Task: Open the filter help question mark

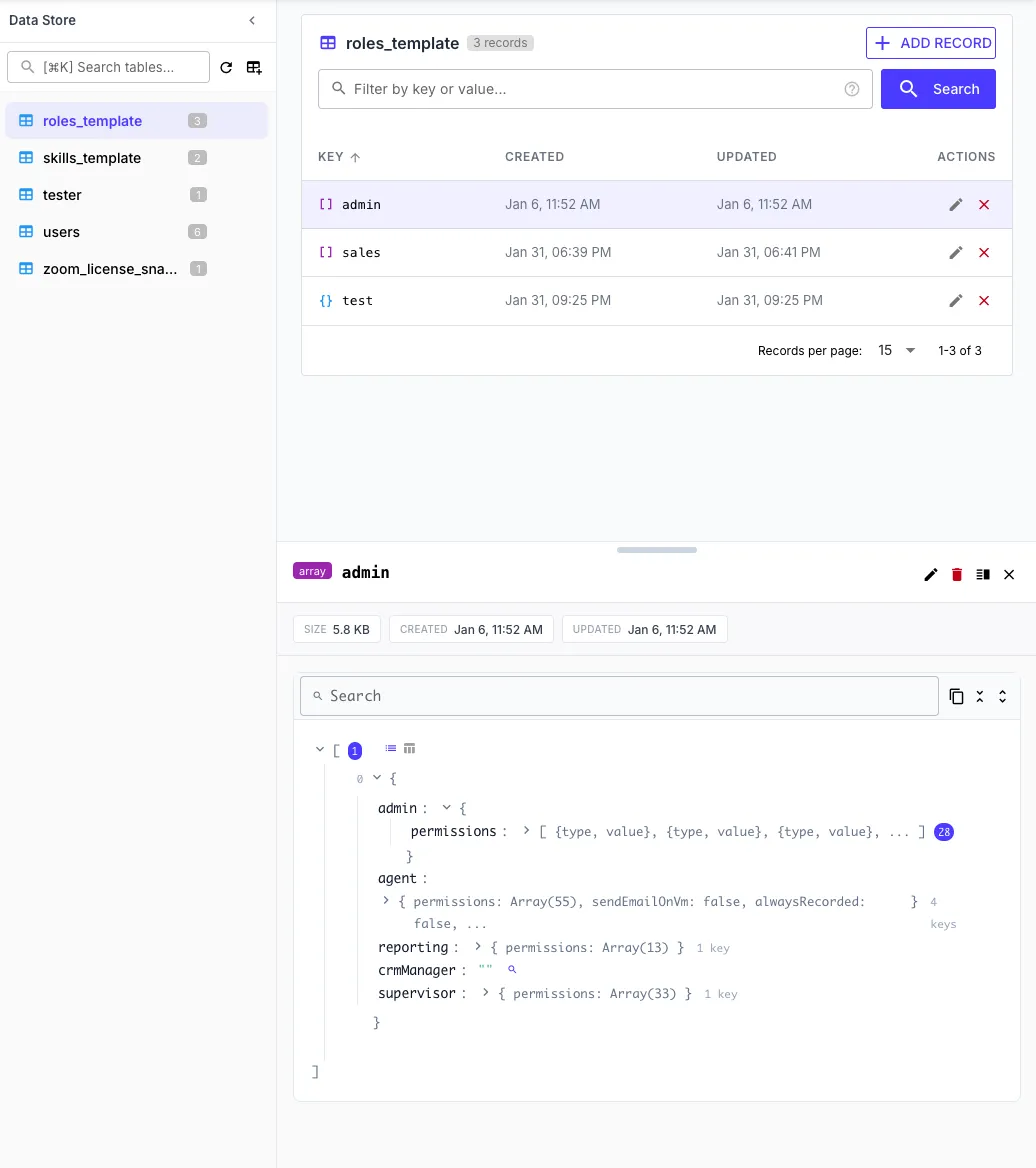Action: (851, 89)
